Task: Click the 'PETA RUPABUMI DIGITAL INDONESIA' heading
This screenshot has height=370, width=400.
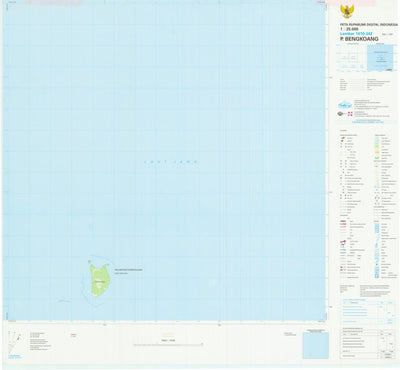Action: click(369, 25)
